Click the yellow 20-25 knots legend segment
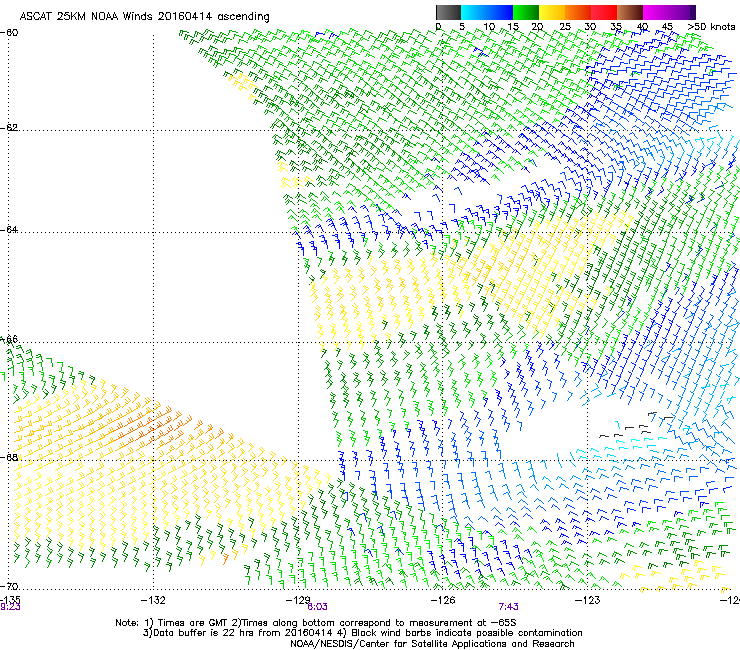This screenshot has width=740, height=650. pos(552,12)
